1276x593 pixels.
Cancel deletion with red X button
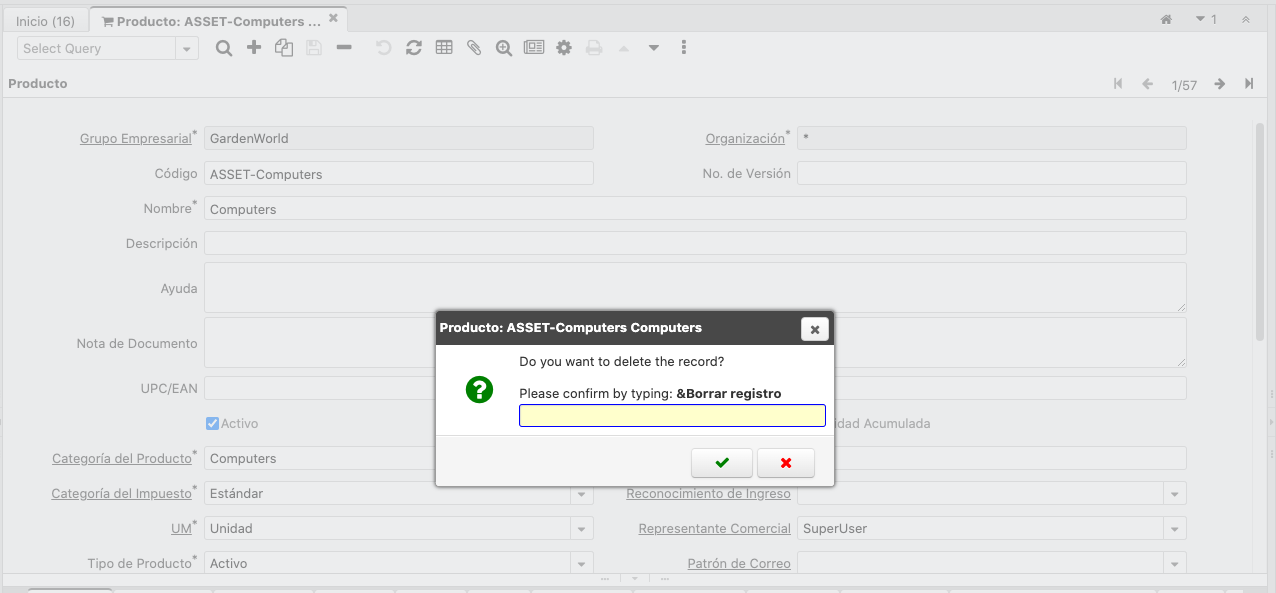coord(785,463)
